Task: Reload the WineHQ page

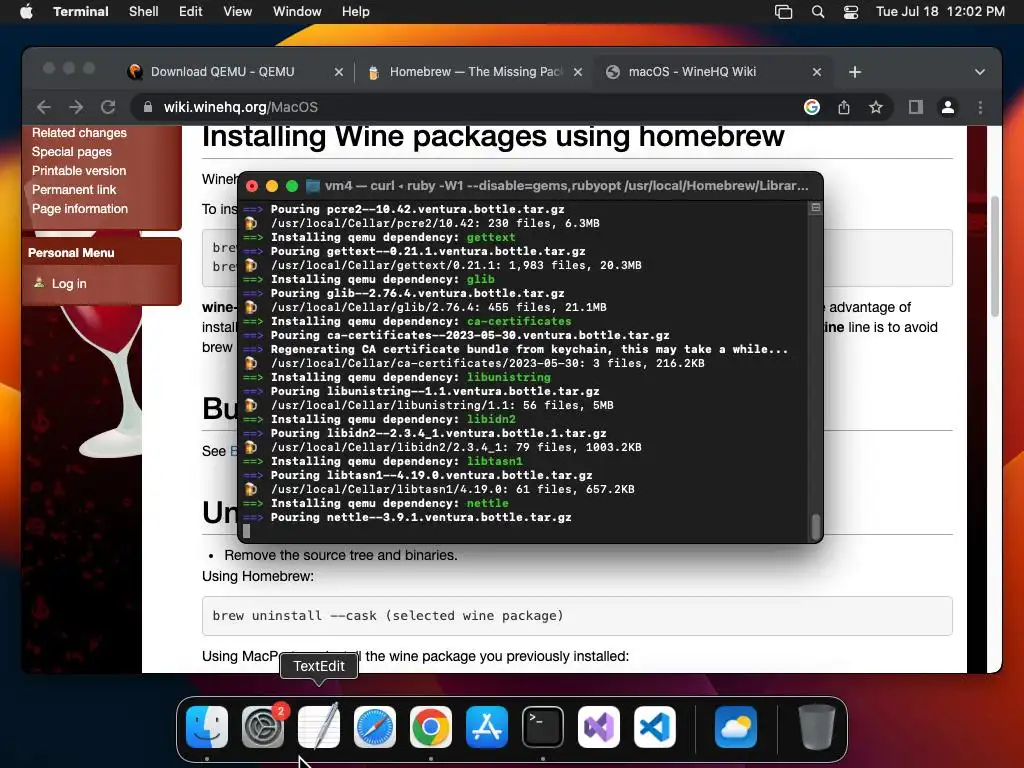Action: click(108, 107)
